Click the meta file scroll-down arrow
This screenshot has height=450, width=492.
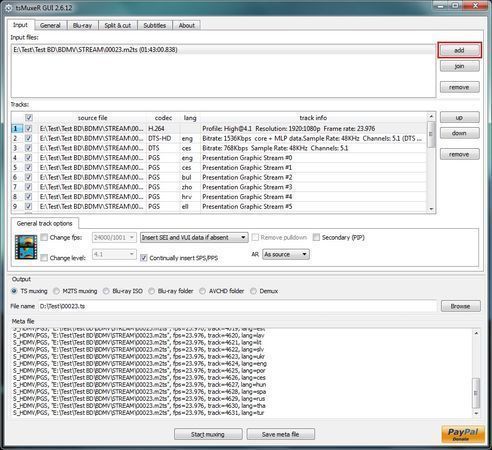pyautogui.click(x=476, y=413)
